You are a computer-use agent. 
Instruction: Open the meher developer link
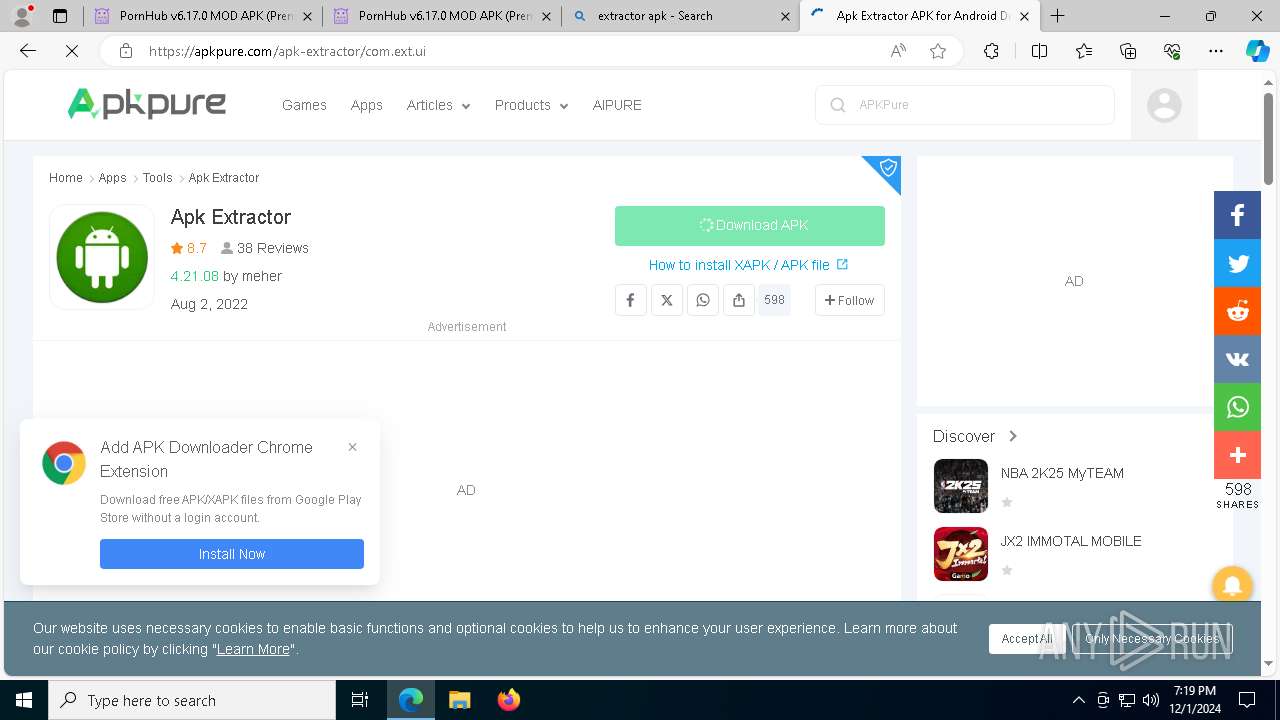(262, 276)
